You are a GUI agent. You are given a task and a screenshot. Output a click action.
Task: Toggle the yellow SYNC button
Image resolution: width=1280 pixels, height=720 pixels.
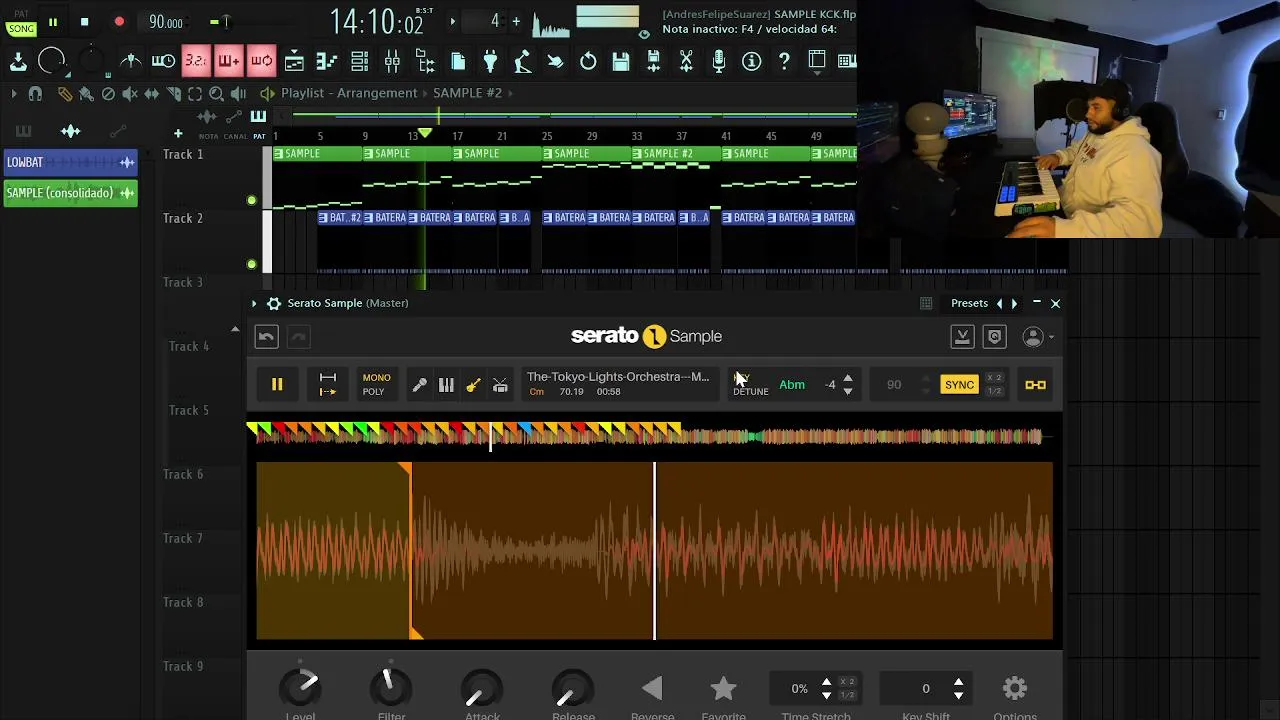point(959,385)
